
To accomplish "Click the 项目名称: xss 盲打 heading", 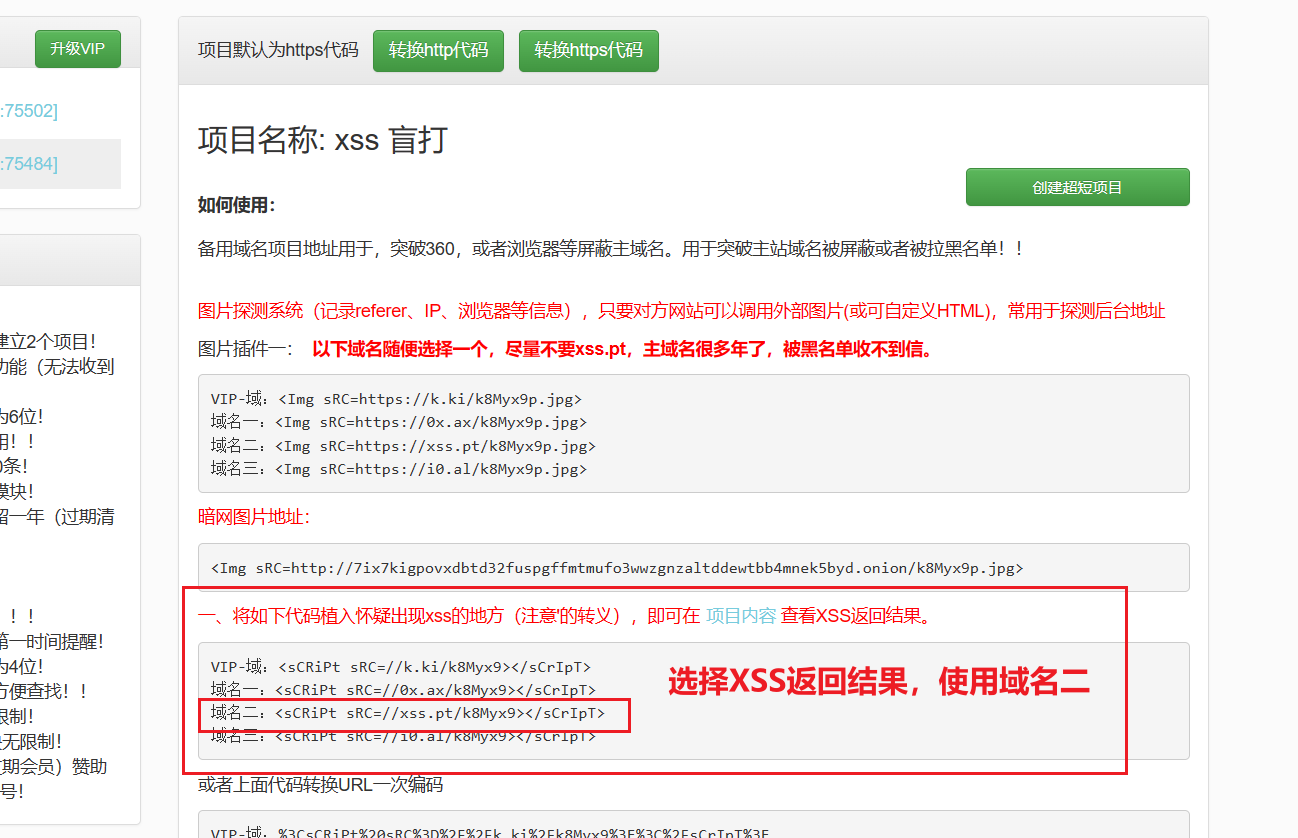I will [x=322, y=140].
